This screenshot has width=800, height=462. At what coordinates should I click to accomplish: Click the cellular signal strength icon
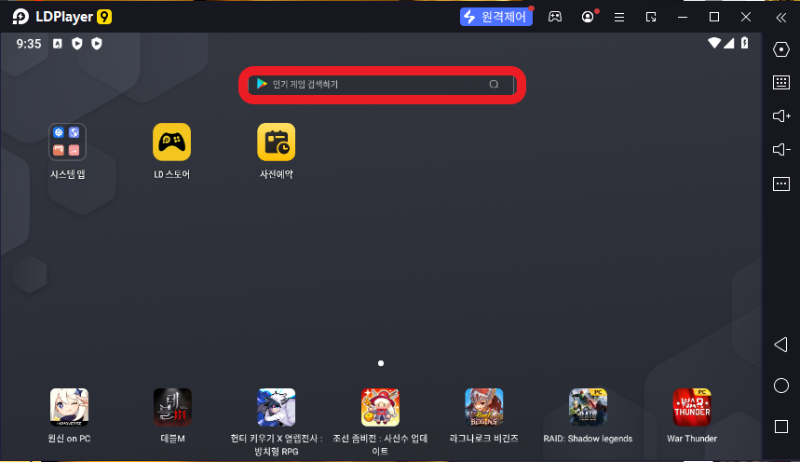(729, 43)
